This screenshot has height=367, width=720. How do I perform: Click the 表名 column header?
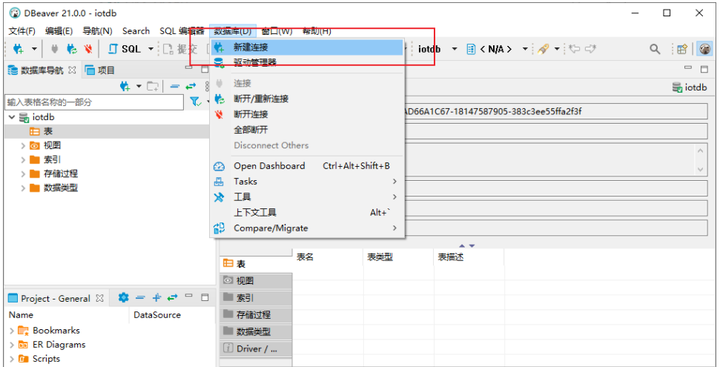[327, 258]
